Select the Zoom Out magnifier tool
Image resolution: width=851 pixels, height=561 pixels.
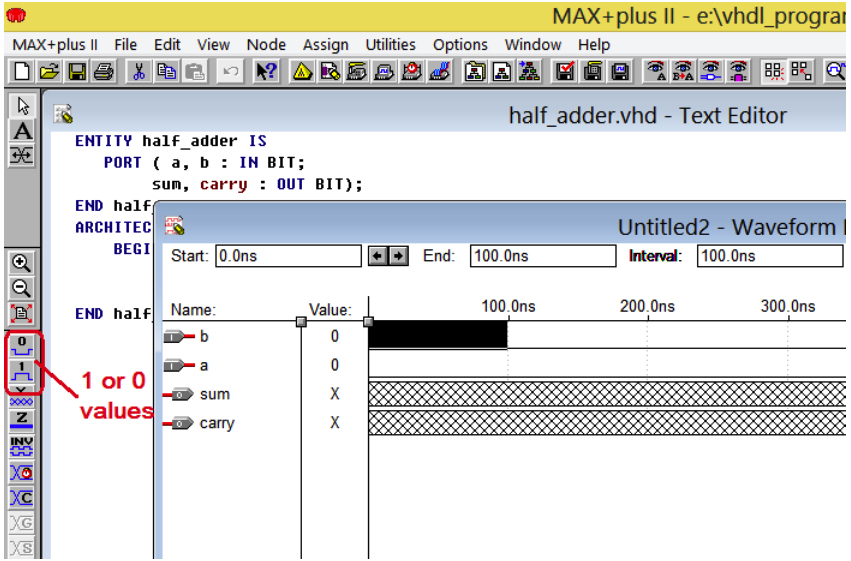[x=22, y=288]
